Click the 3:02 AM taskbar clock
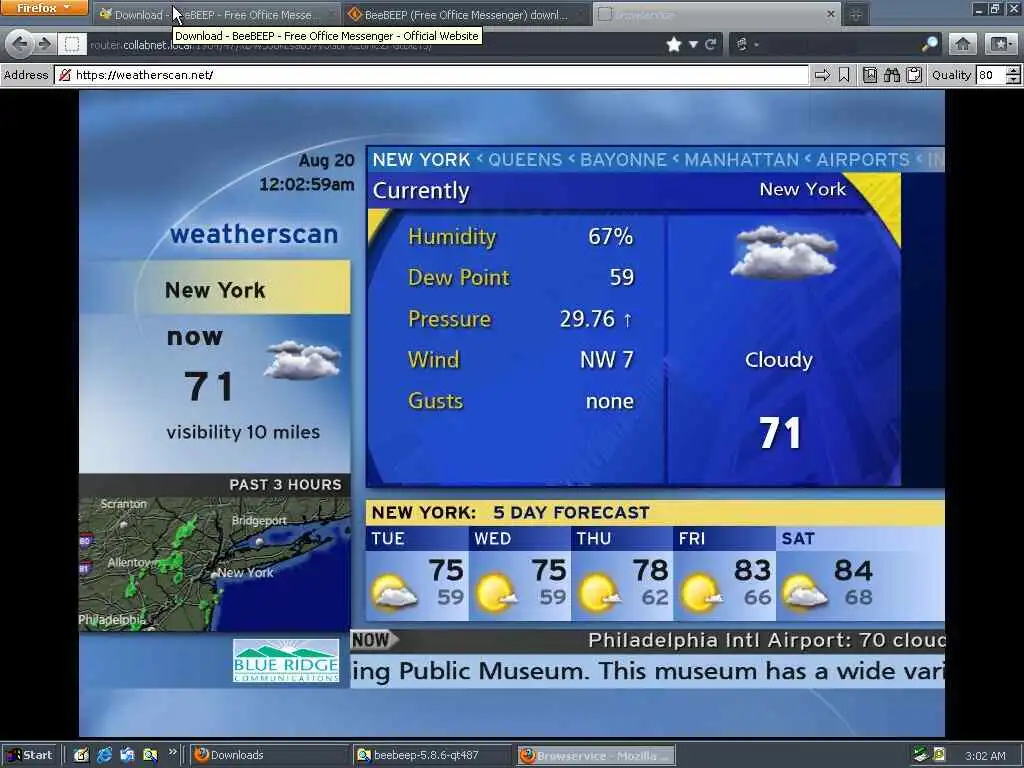Screen dimensions: 1024x768 (x=985, y=756)
